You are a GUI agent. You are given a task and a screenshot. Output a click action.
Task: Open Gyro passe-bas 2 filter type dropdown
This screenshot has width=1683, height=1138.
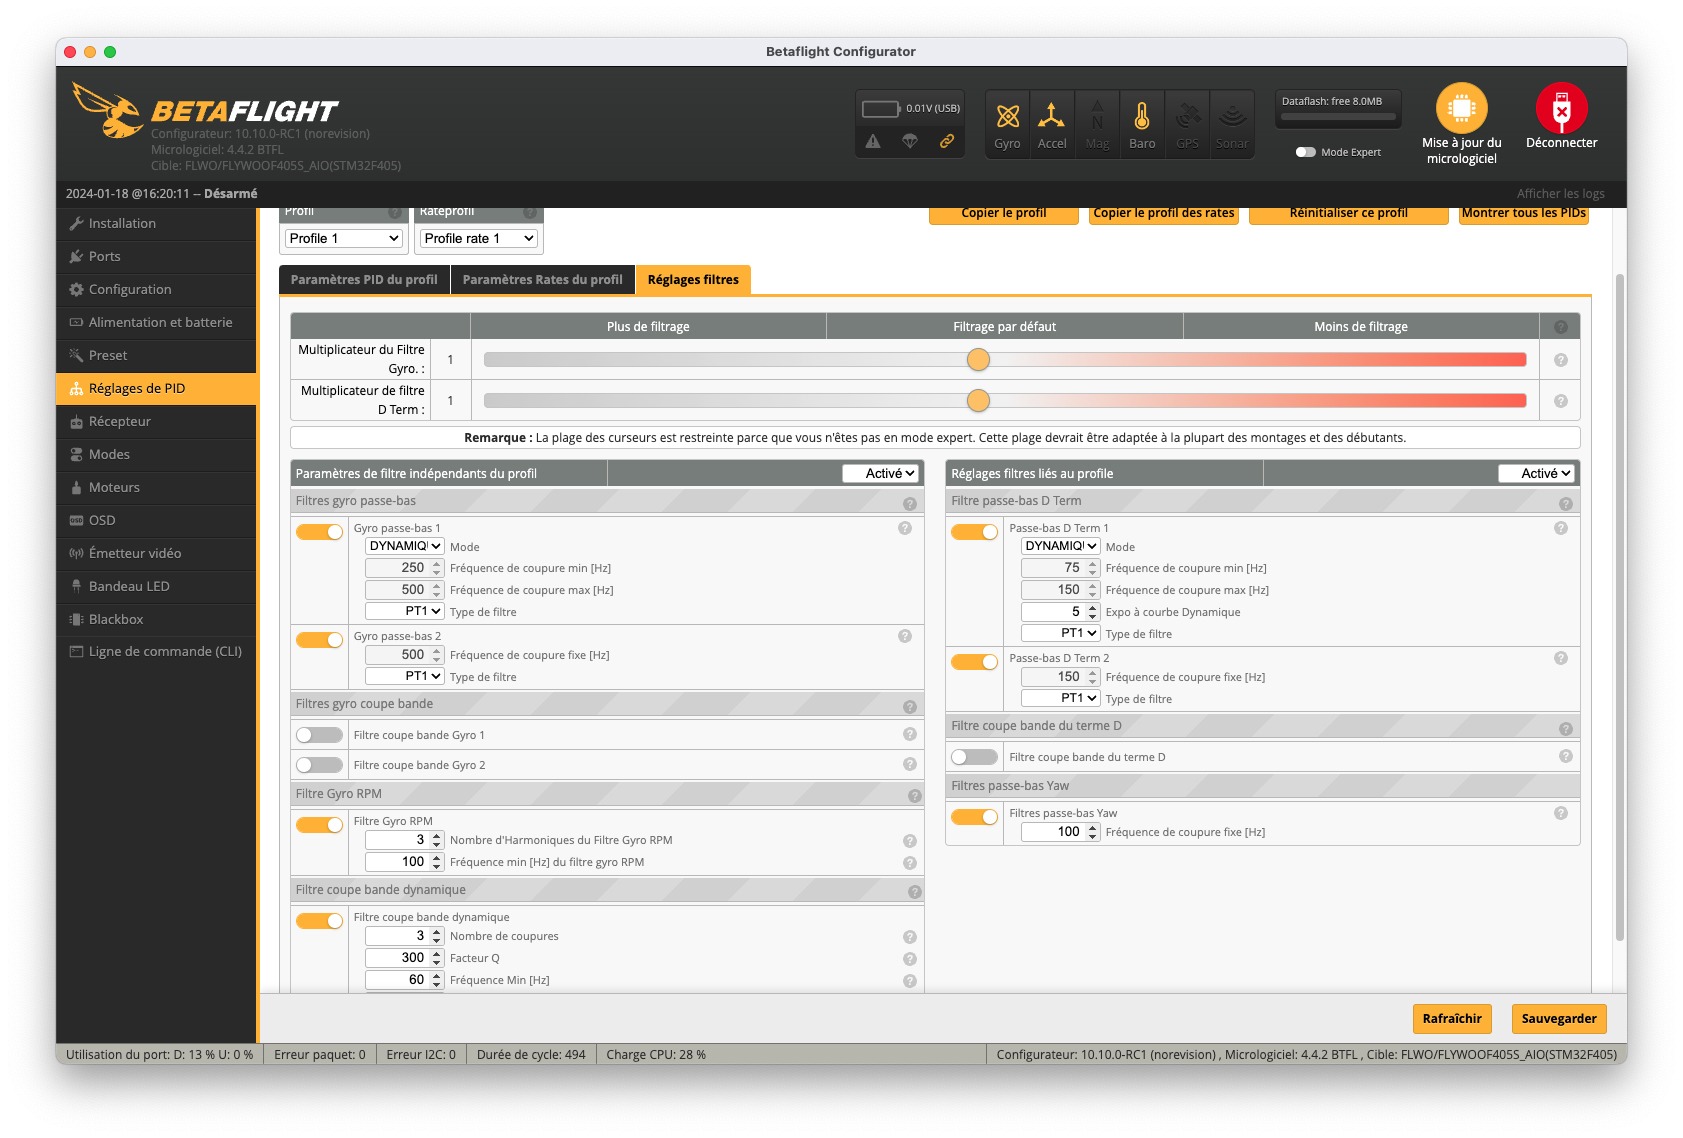coord(405,676)
